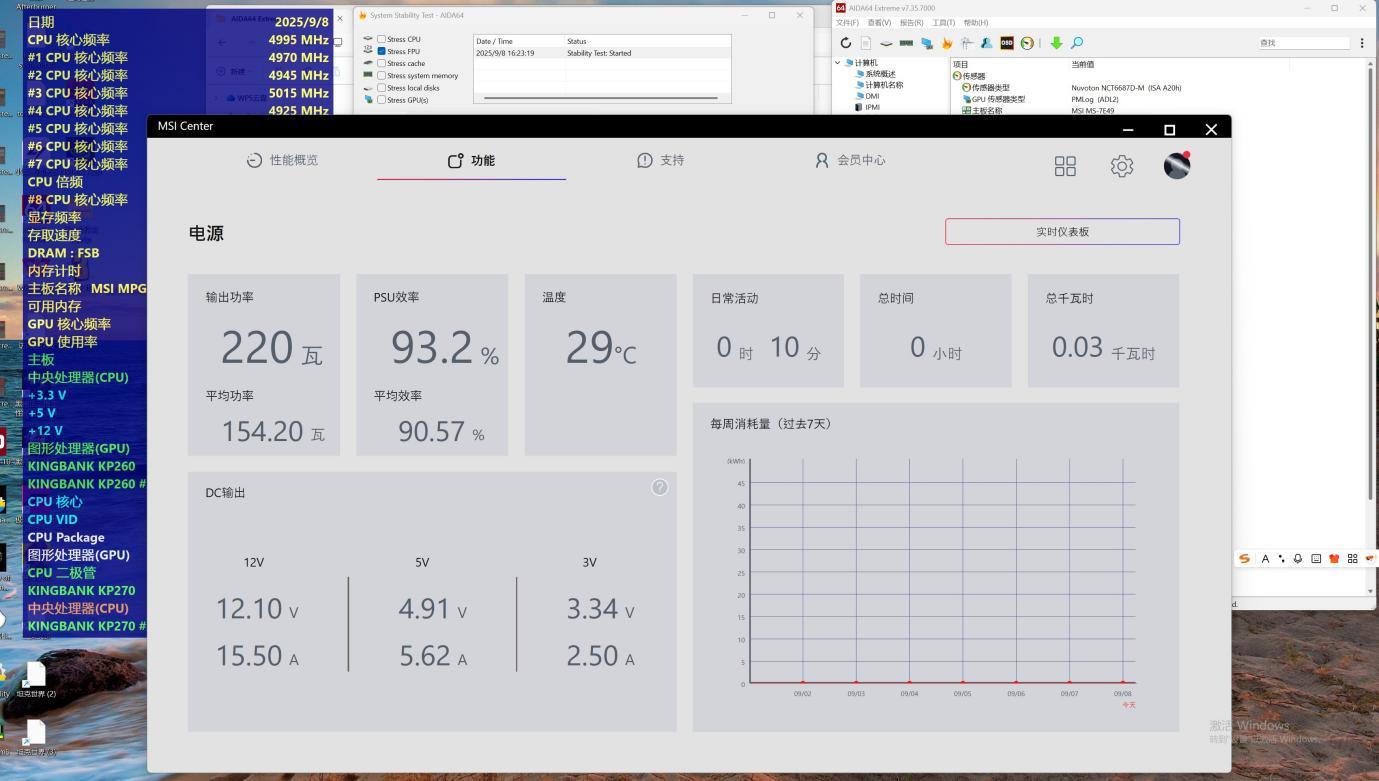The image size is (1379, 781).
Task: Open AIDA64 memory benchmark toolbar icon
Action: point(906,43)
